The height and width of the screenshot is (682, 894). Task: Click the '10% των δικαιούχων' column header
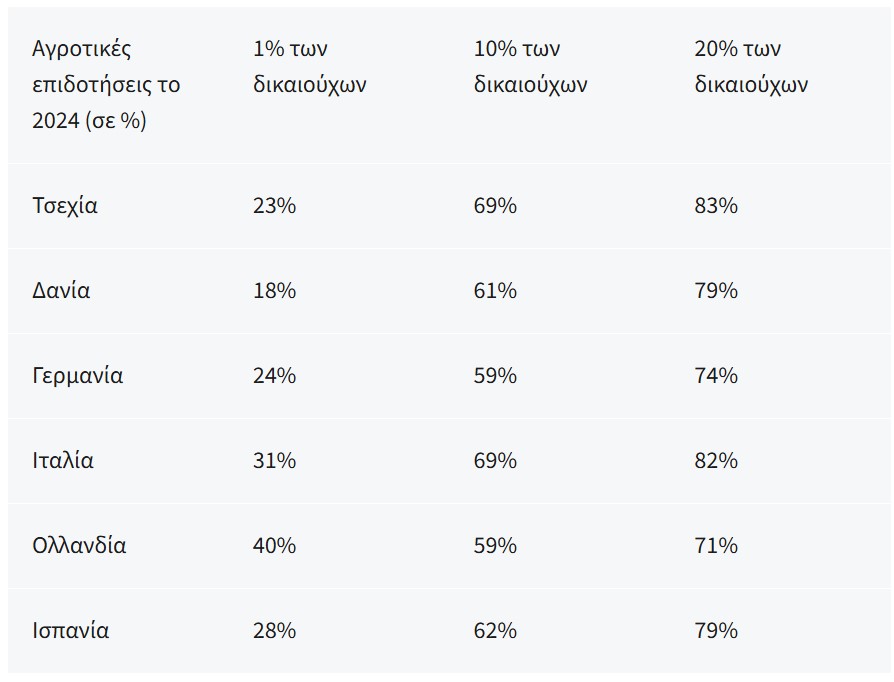[530, 67]
